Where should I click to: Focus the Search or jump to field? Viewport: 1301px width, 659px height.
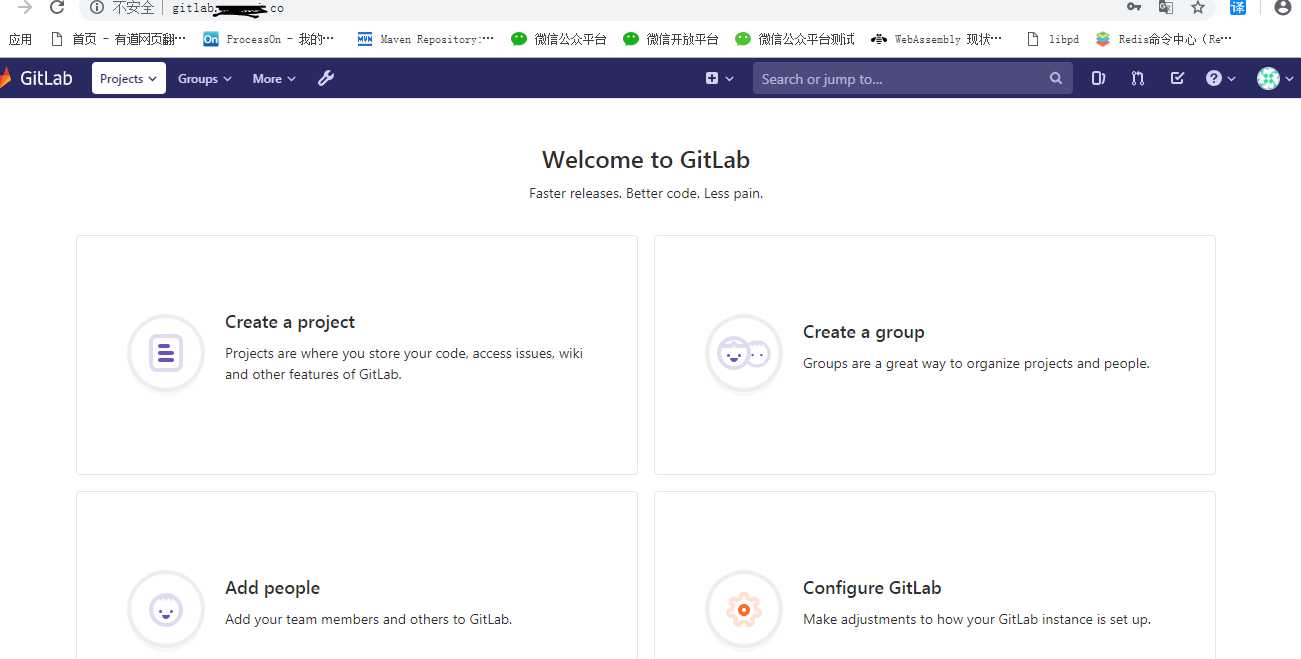point(912,78)
